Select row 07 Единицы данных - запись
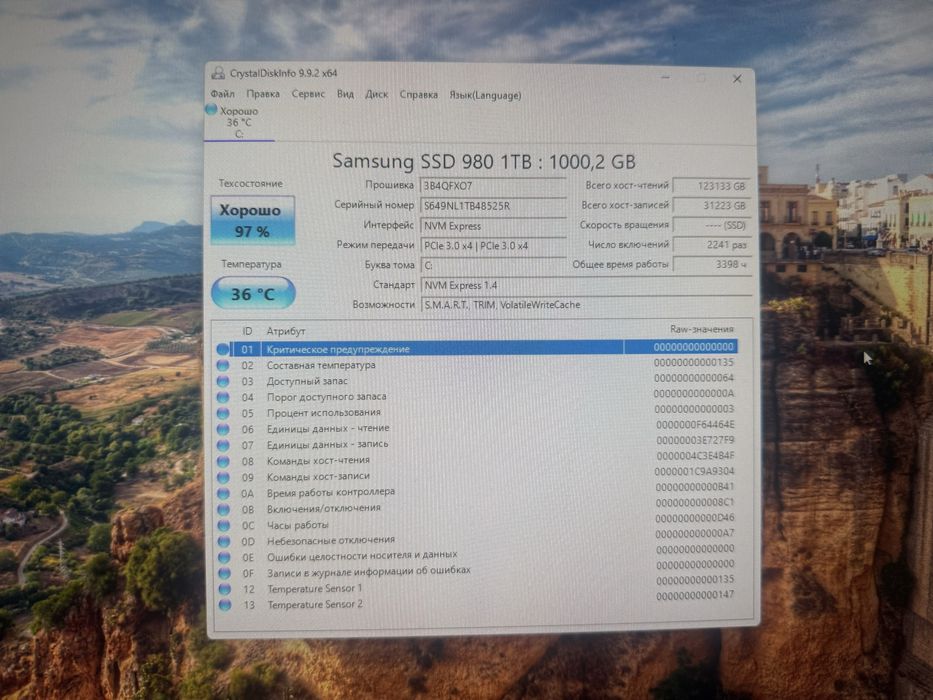933x700 pixels. [x=476, y=444]
